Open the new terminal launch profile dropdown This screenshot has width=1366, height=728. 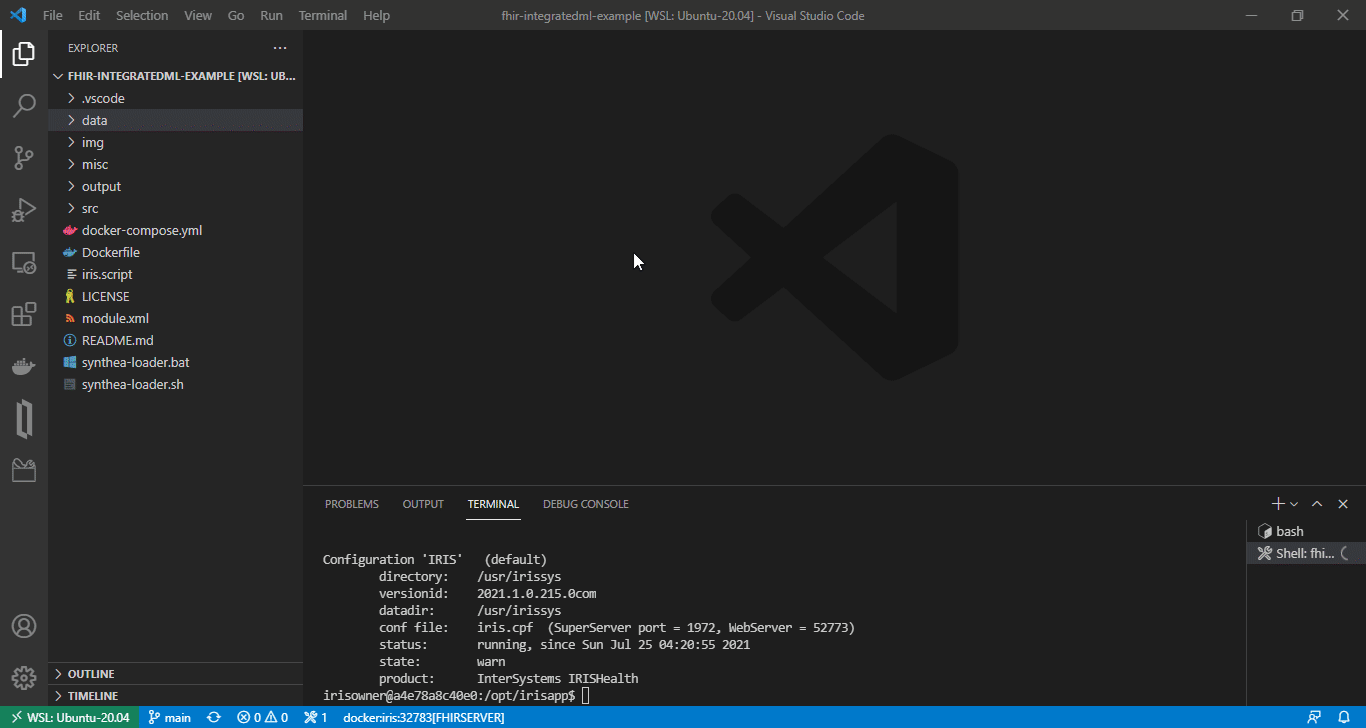(x=1294, y=504)
